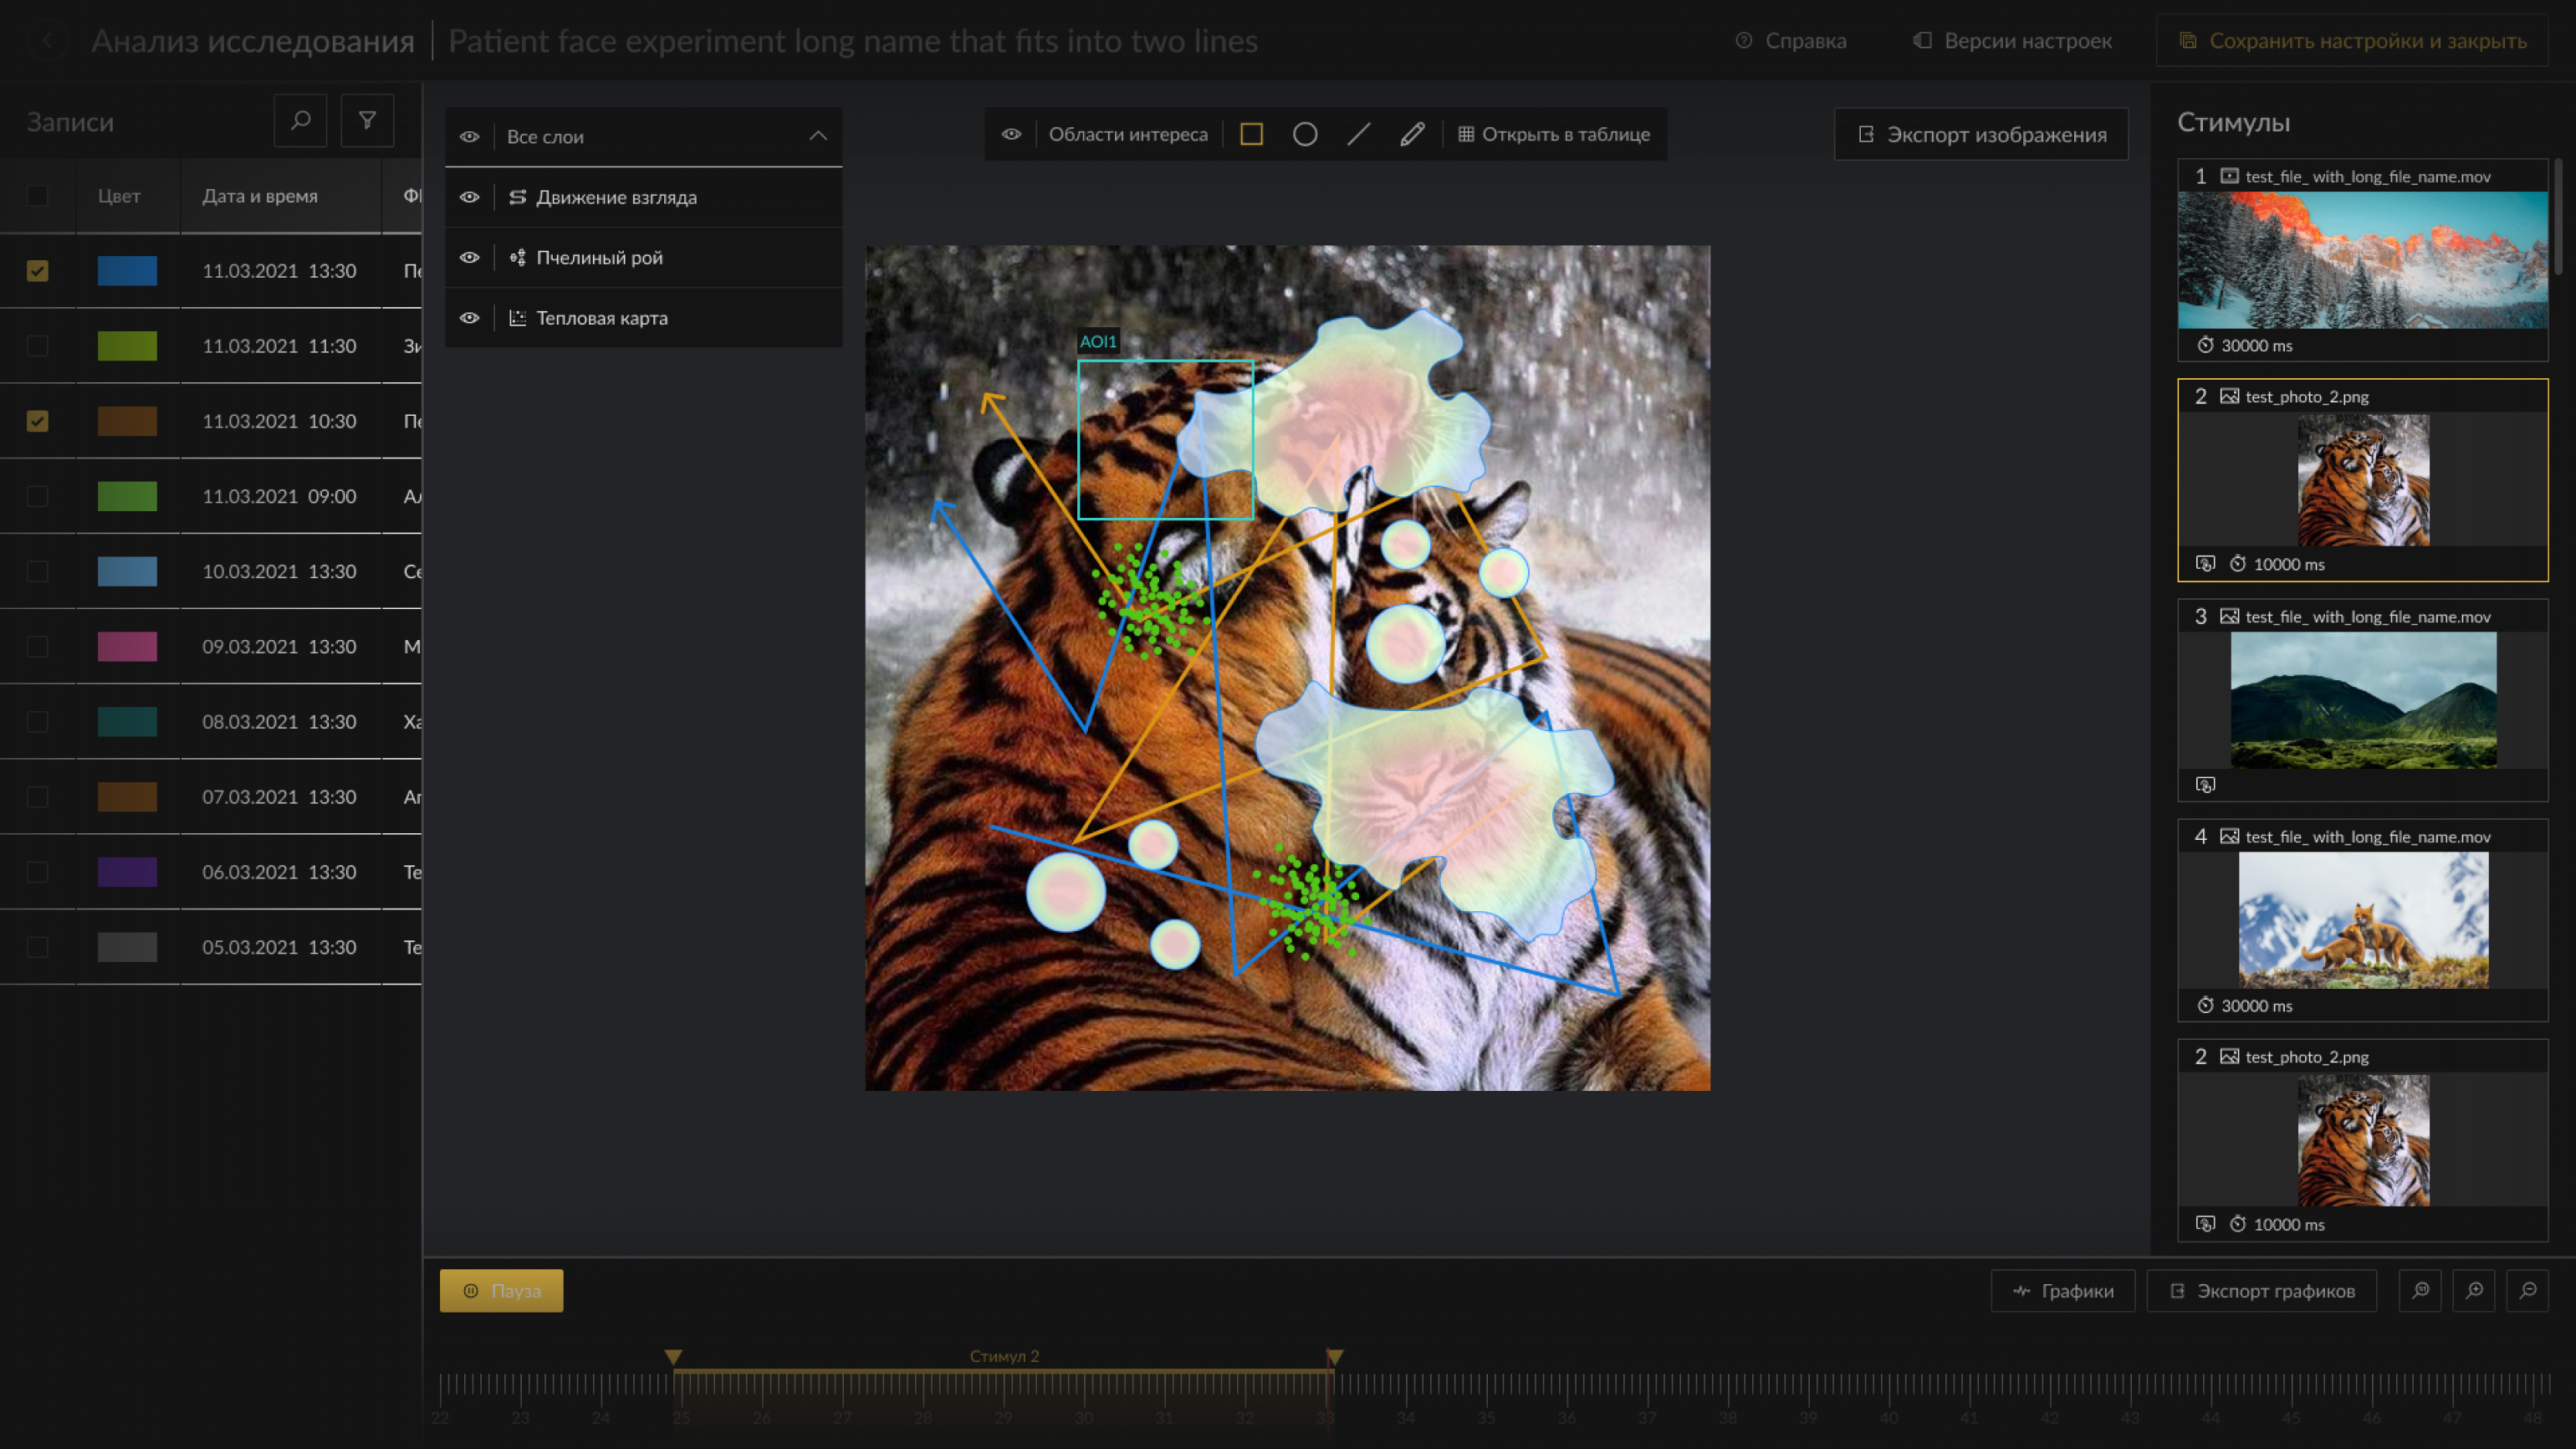Open the records search icon
Viewport: 2576px width, 1449px height.
tap(300, 121)
